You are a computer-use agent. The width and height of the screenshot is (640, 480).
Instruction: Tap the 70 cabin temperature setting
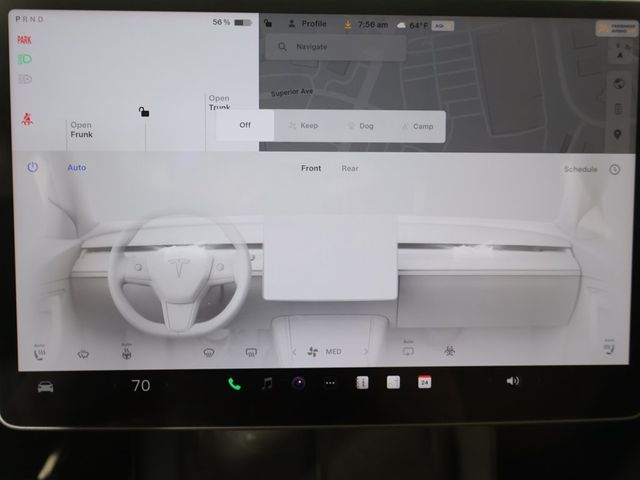[x=141, y=385]
